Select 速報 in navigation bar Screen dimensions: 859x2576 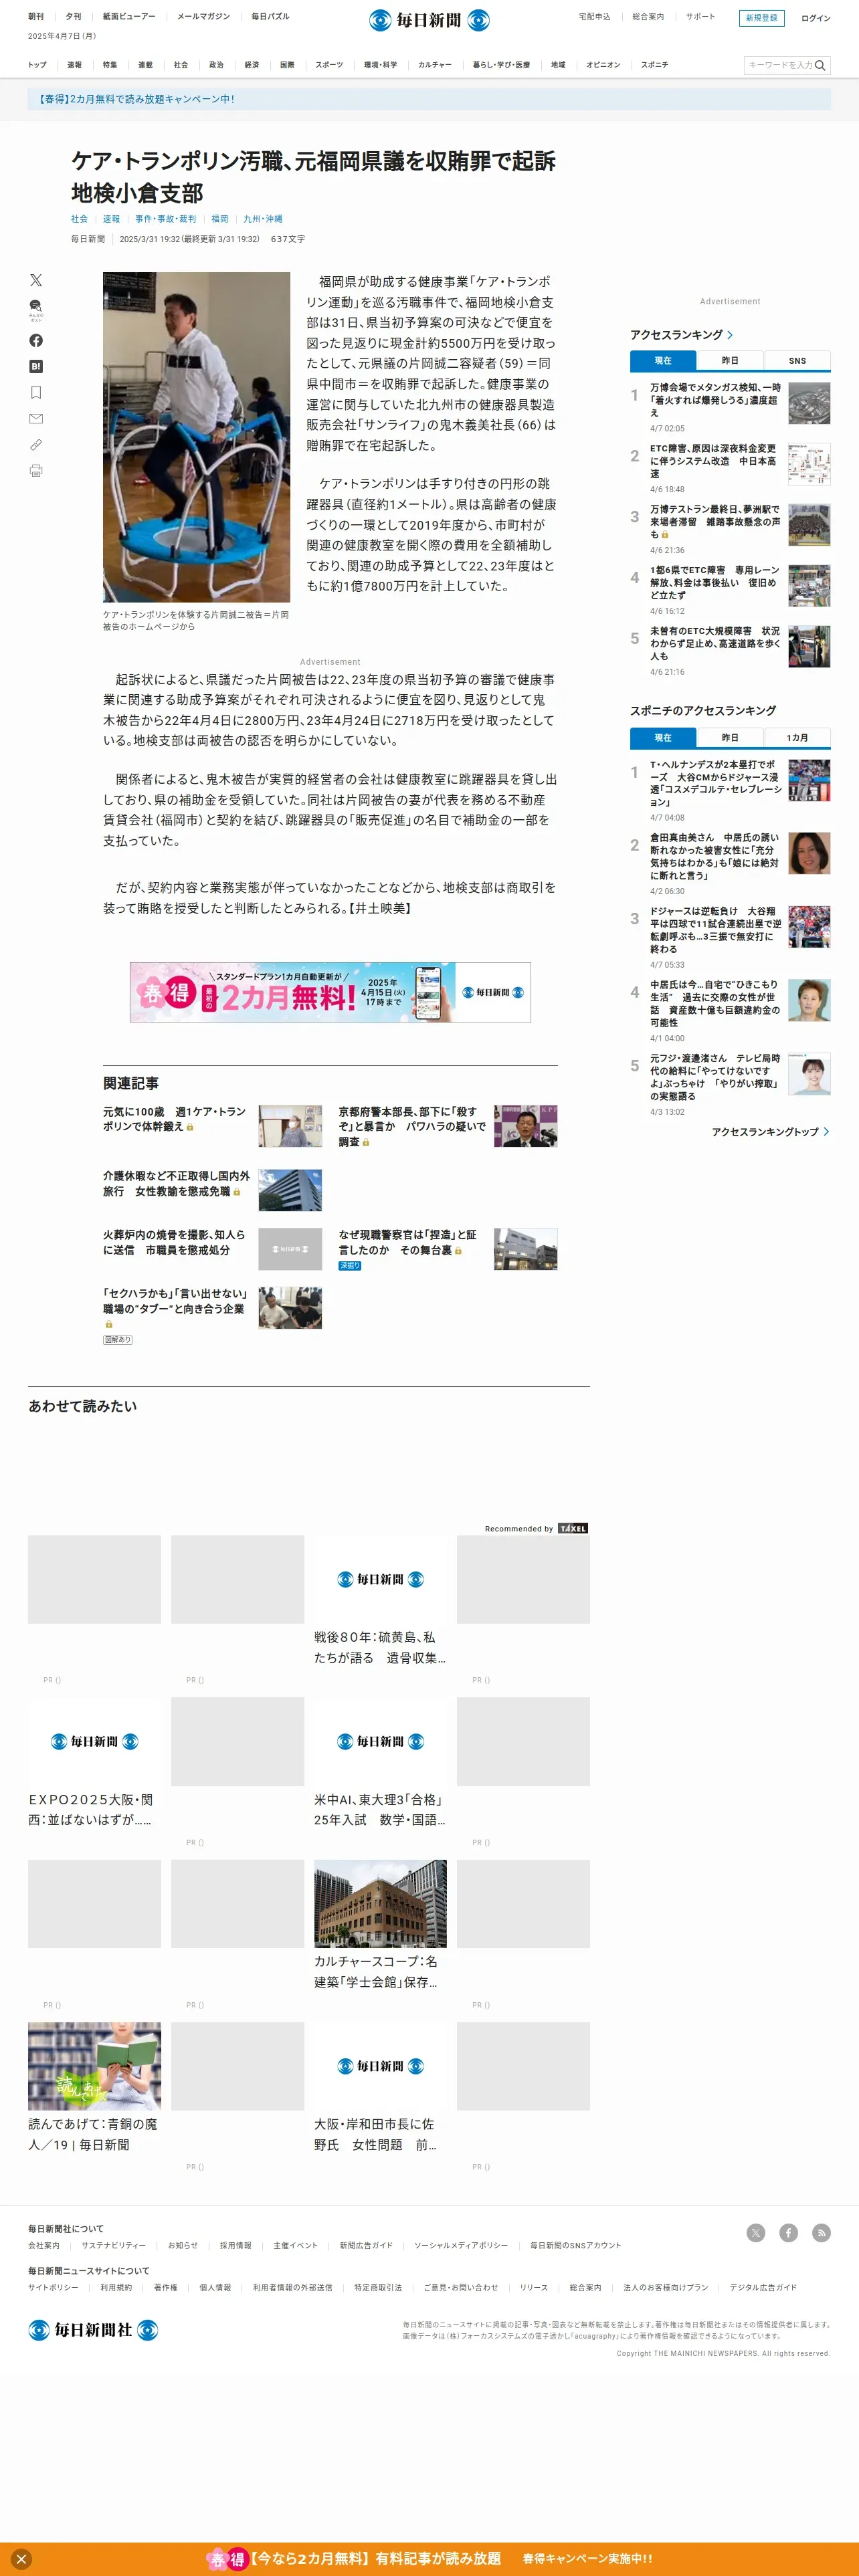(x=75, y=65)
